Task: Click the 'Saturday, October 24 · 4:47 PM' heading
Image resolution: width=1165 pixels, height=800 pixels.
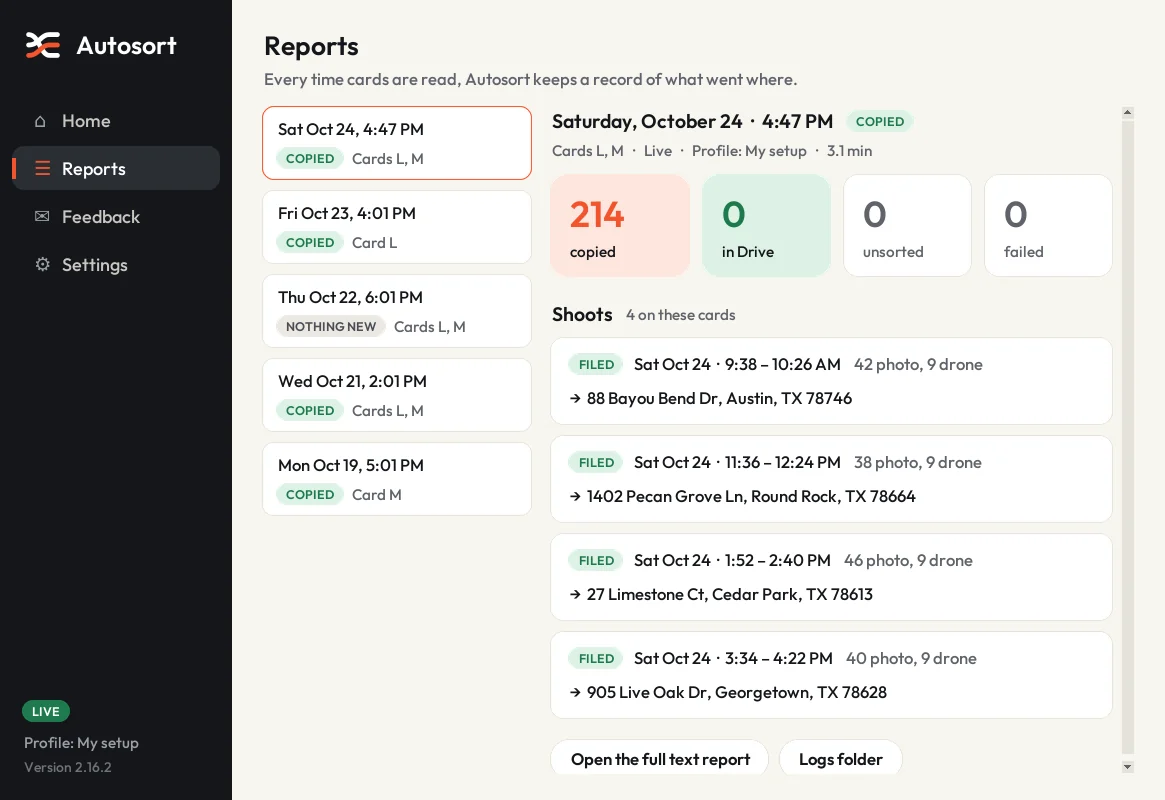Action: [692, 121]
